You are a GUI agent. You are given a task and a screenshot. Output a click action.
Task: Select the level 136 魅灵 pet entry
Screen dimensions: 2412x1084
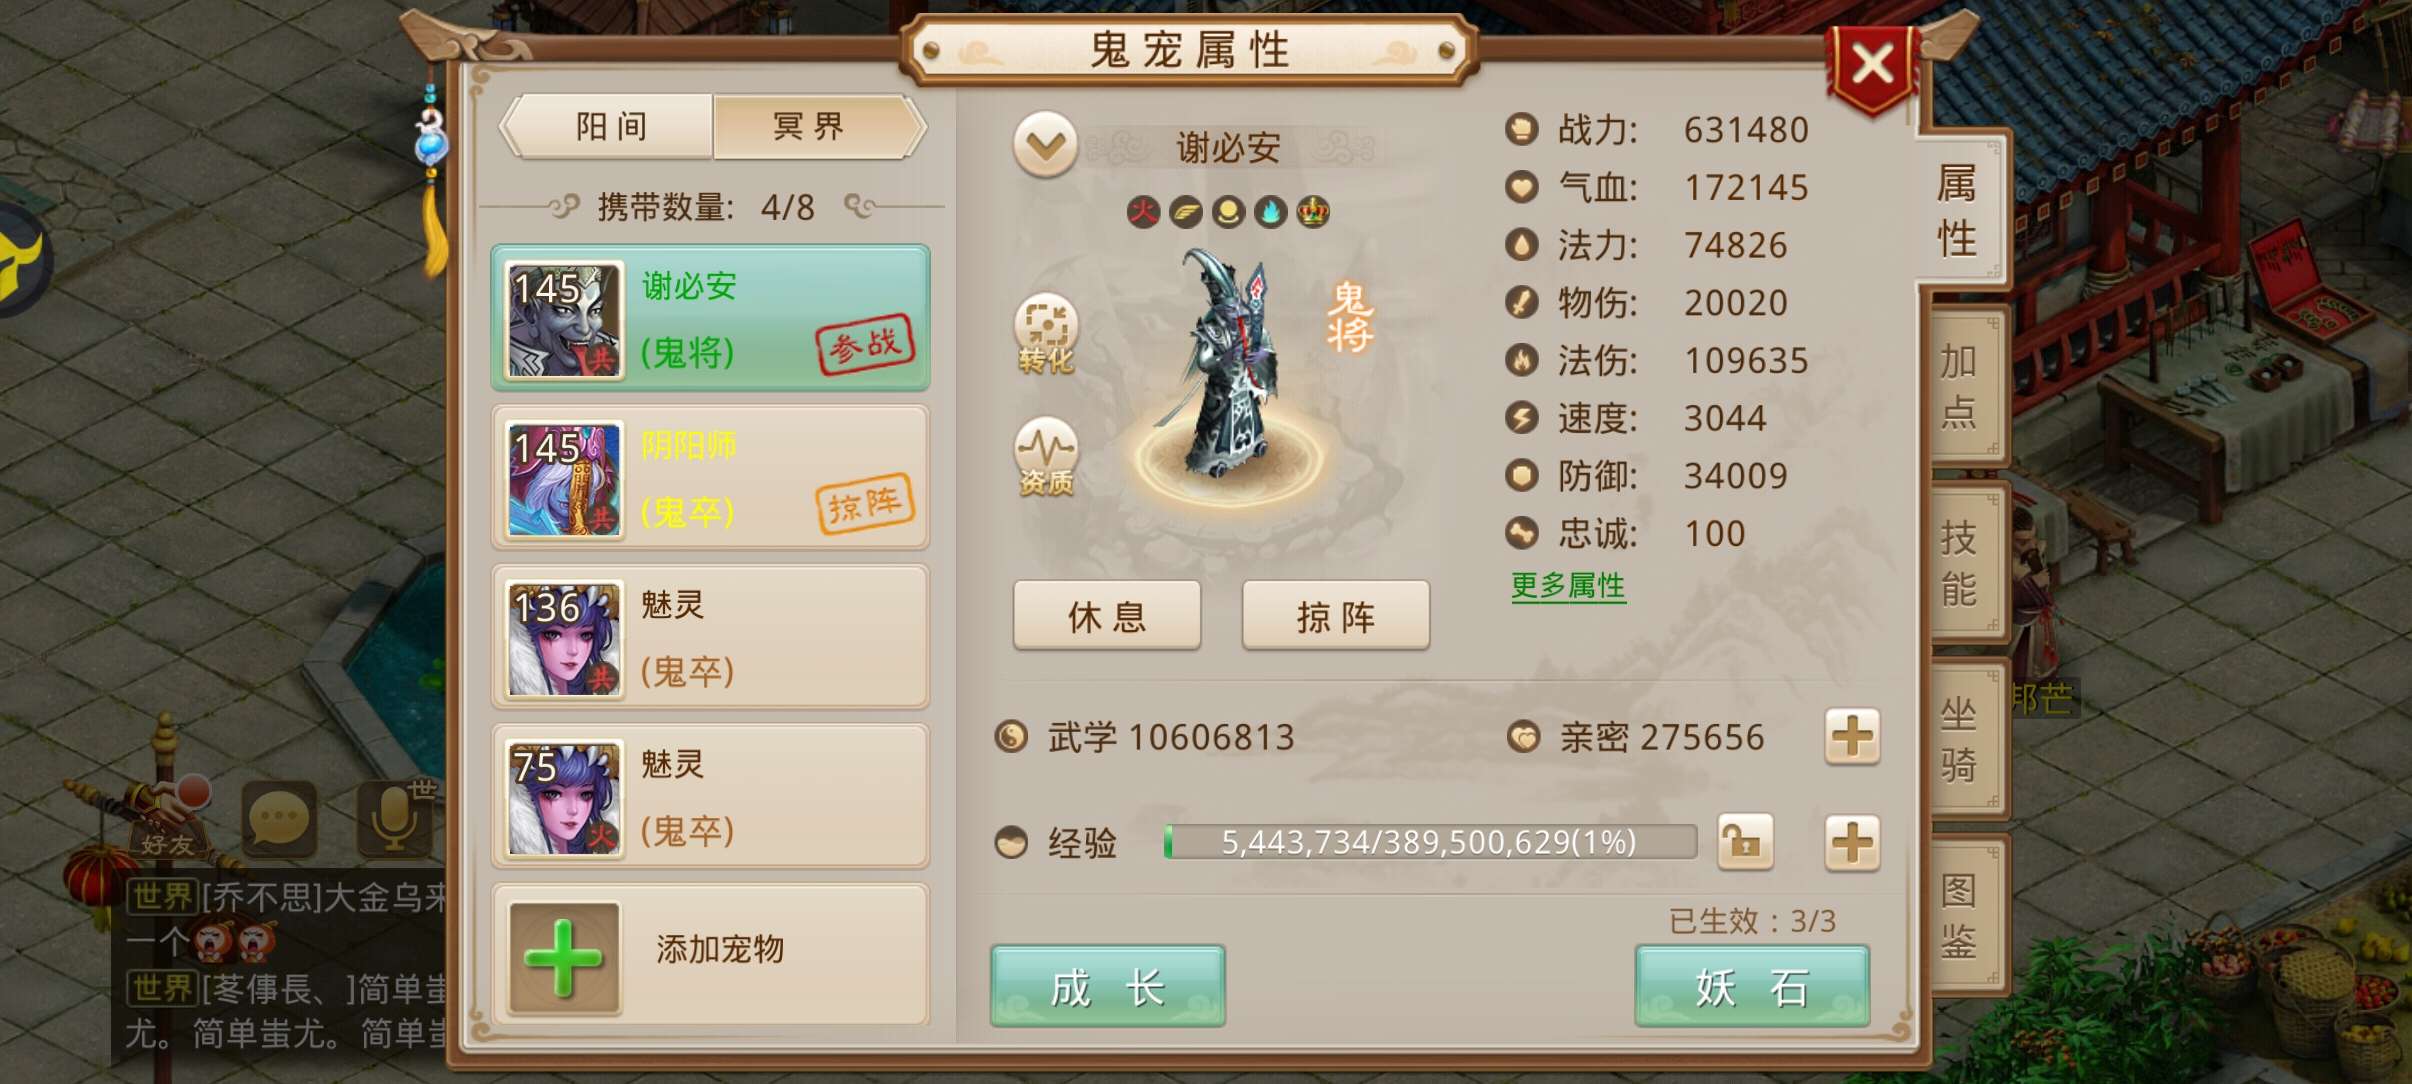(710, 637)
